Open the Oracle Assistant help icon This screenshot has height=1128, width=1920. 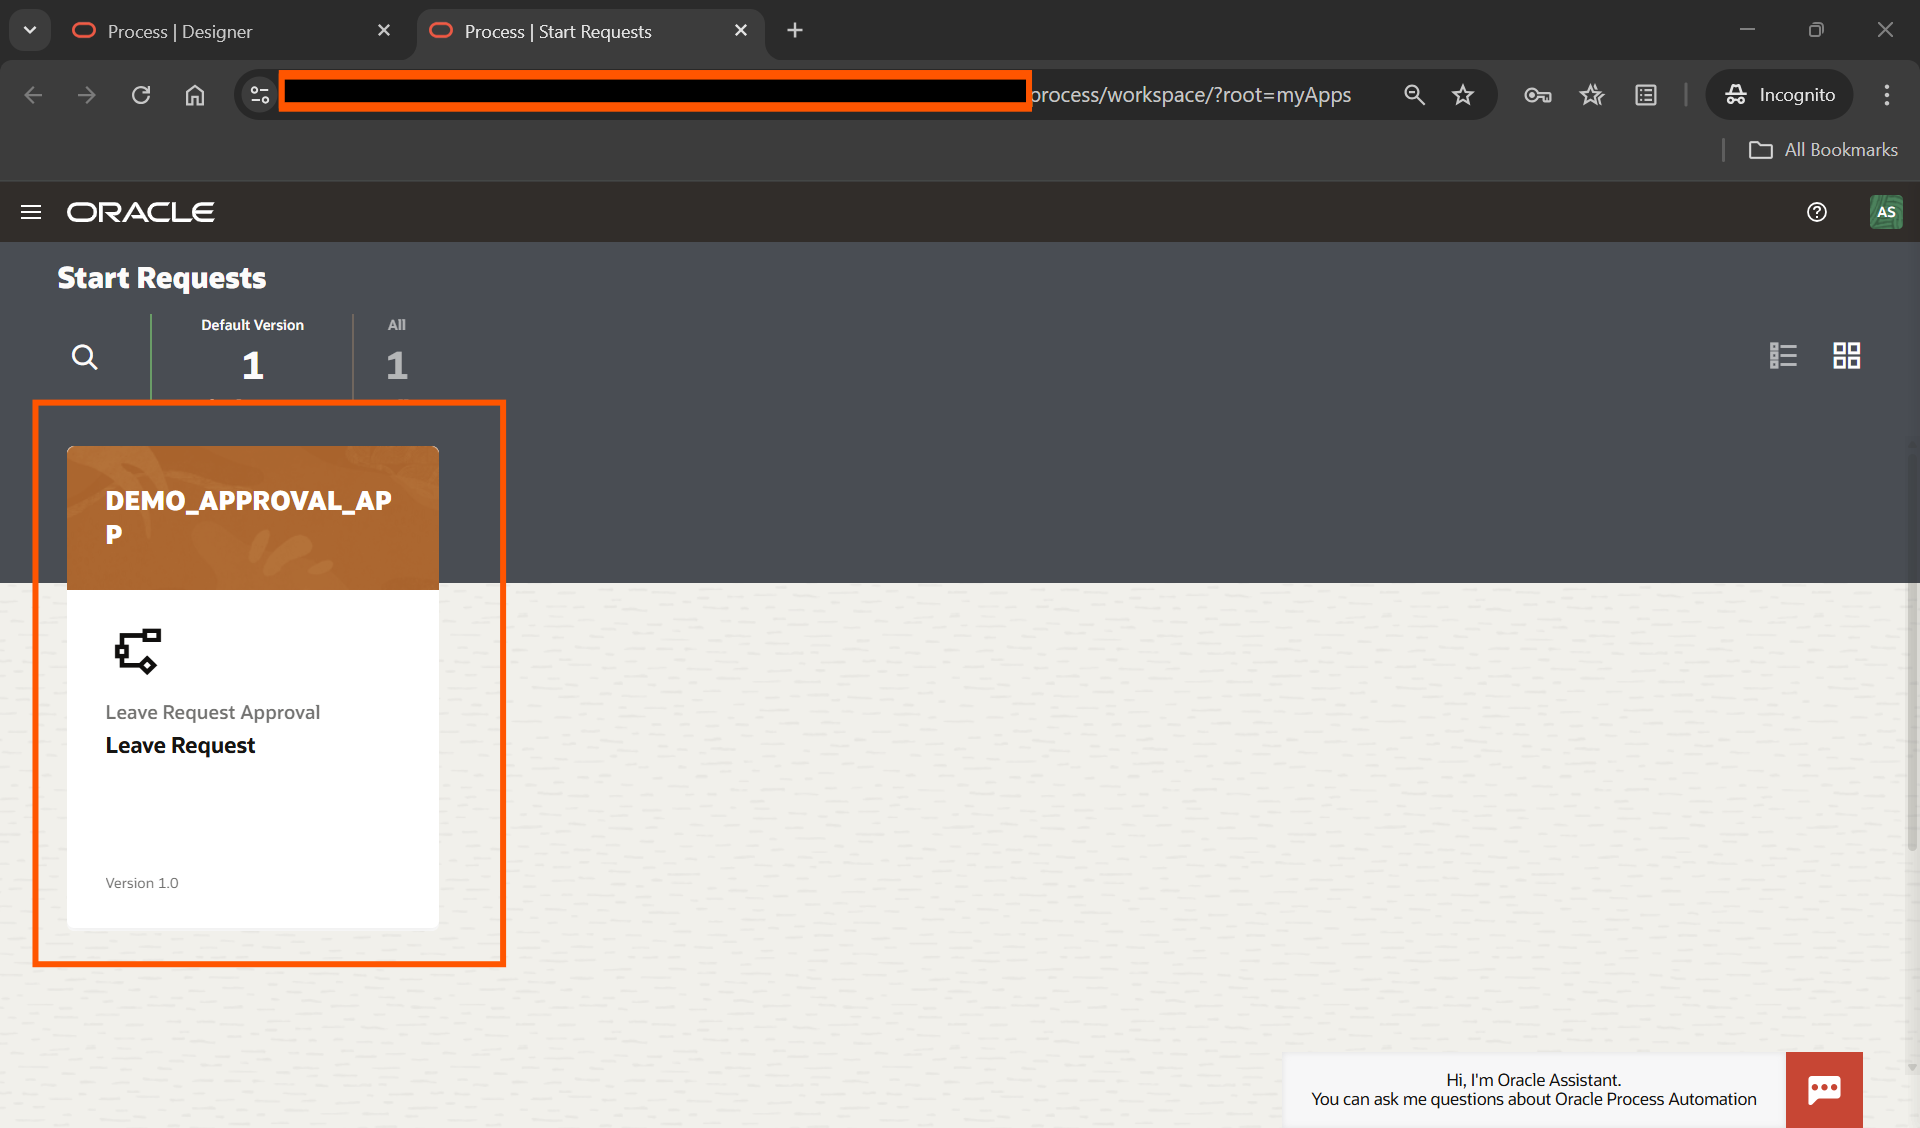1817,212
